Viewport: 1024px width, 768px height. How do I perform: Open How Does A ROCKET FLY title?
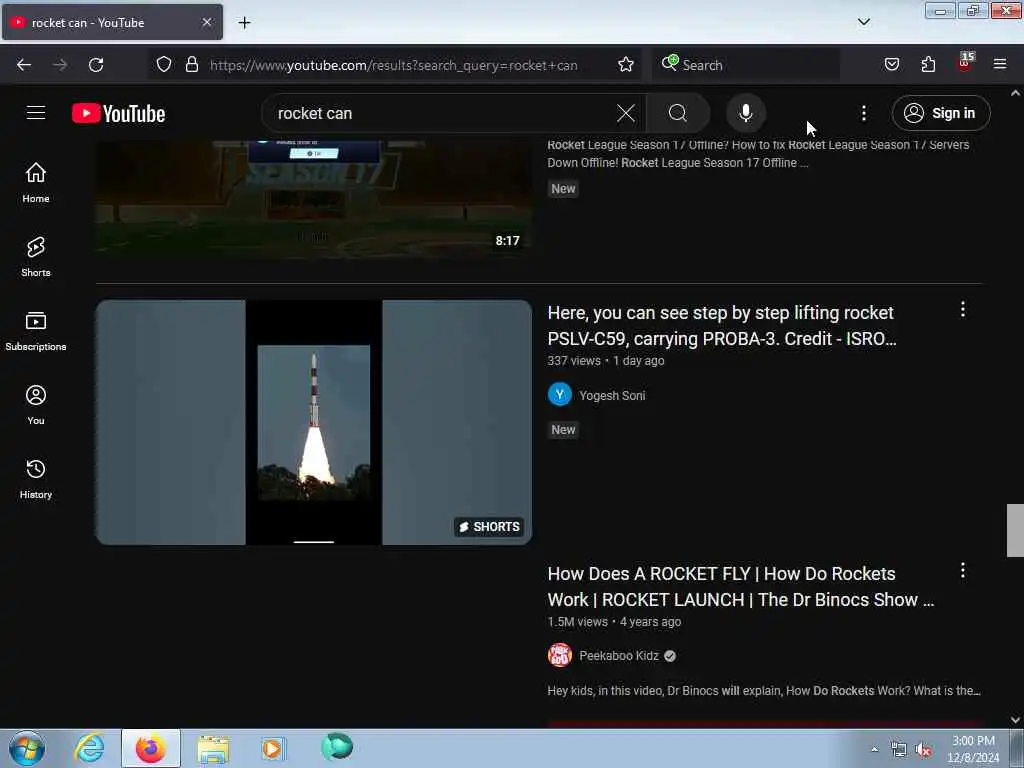tap(741, 586)
